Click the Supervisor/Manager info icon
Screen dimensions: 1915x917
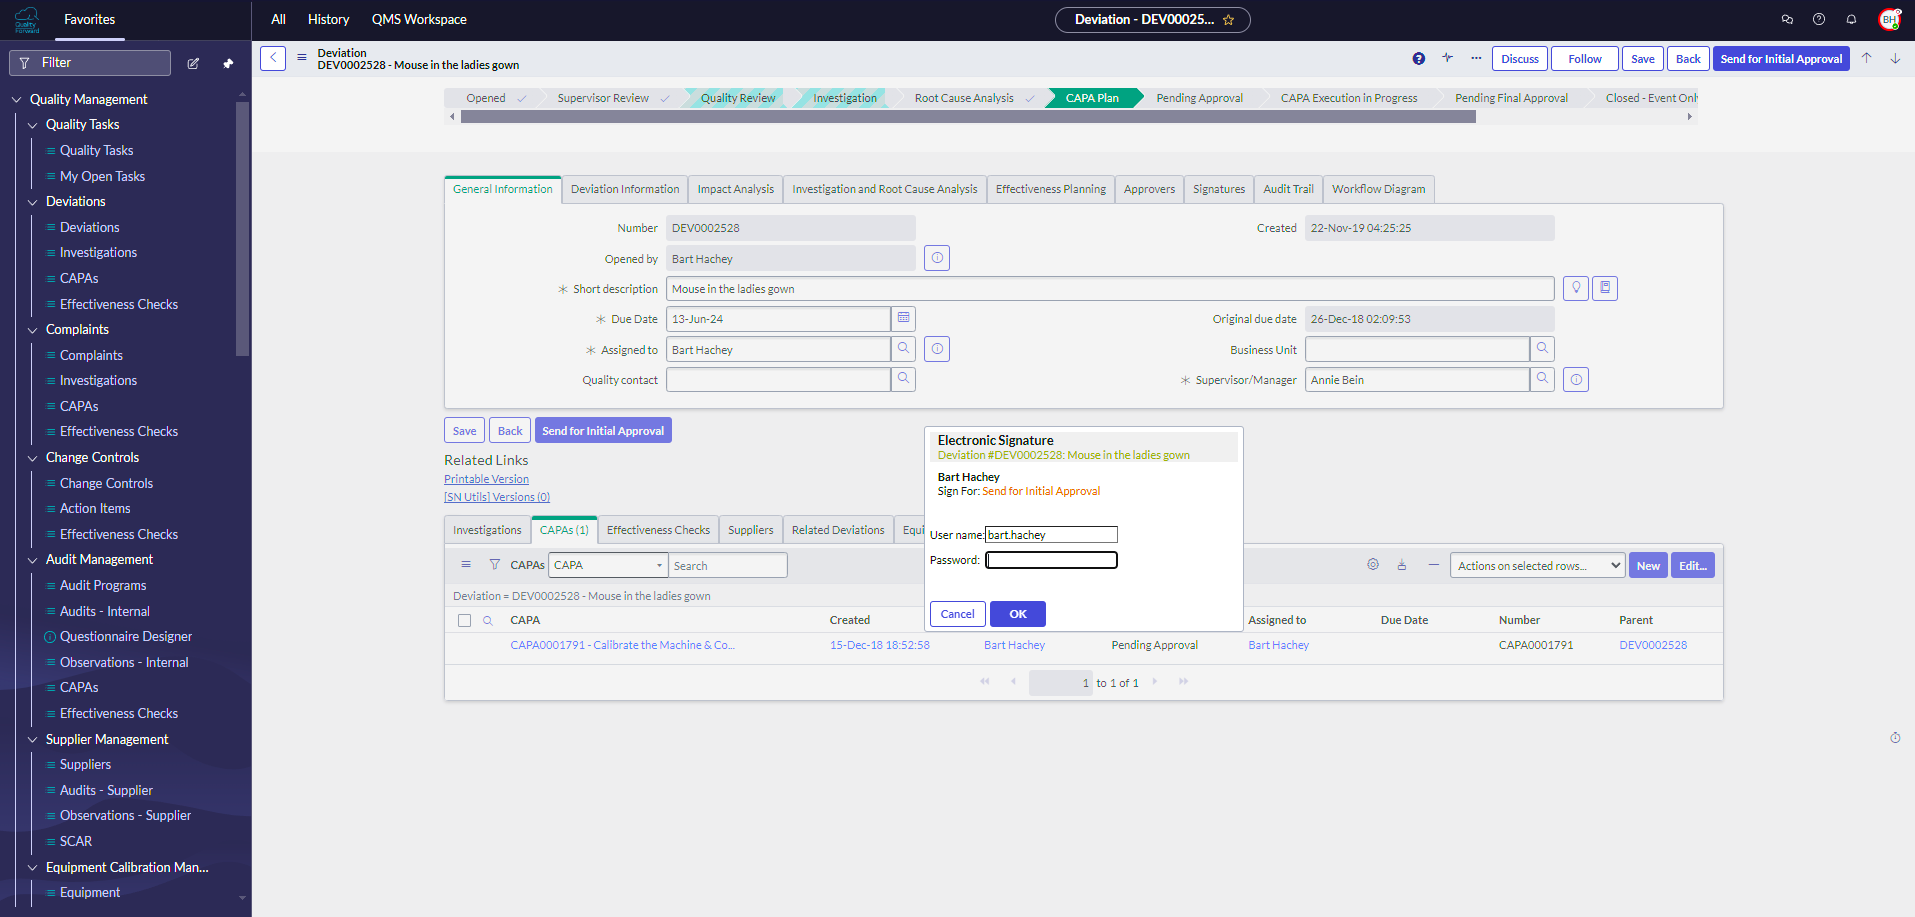click(1576, 380)
